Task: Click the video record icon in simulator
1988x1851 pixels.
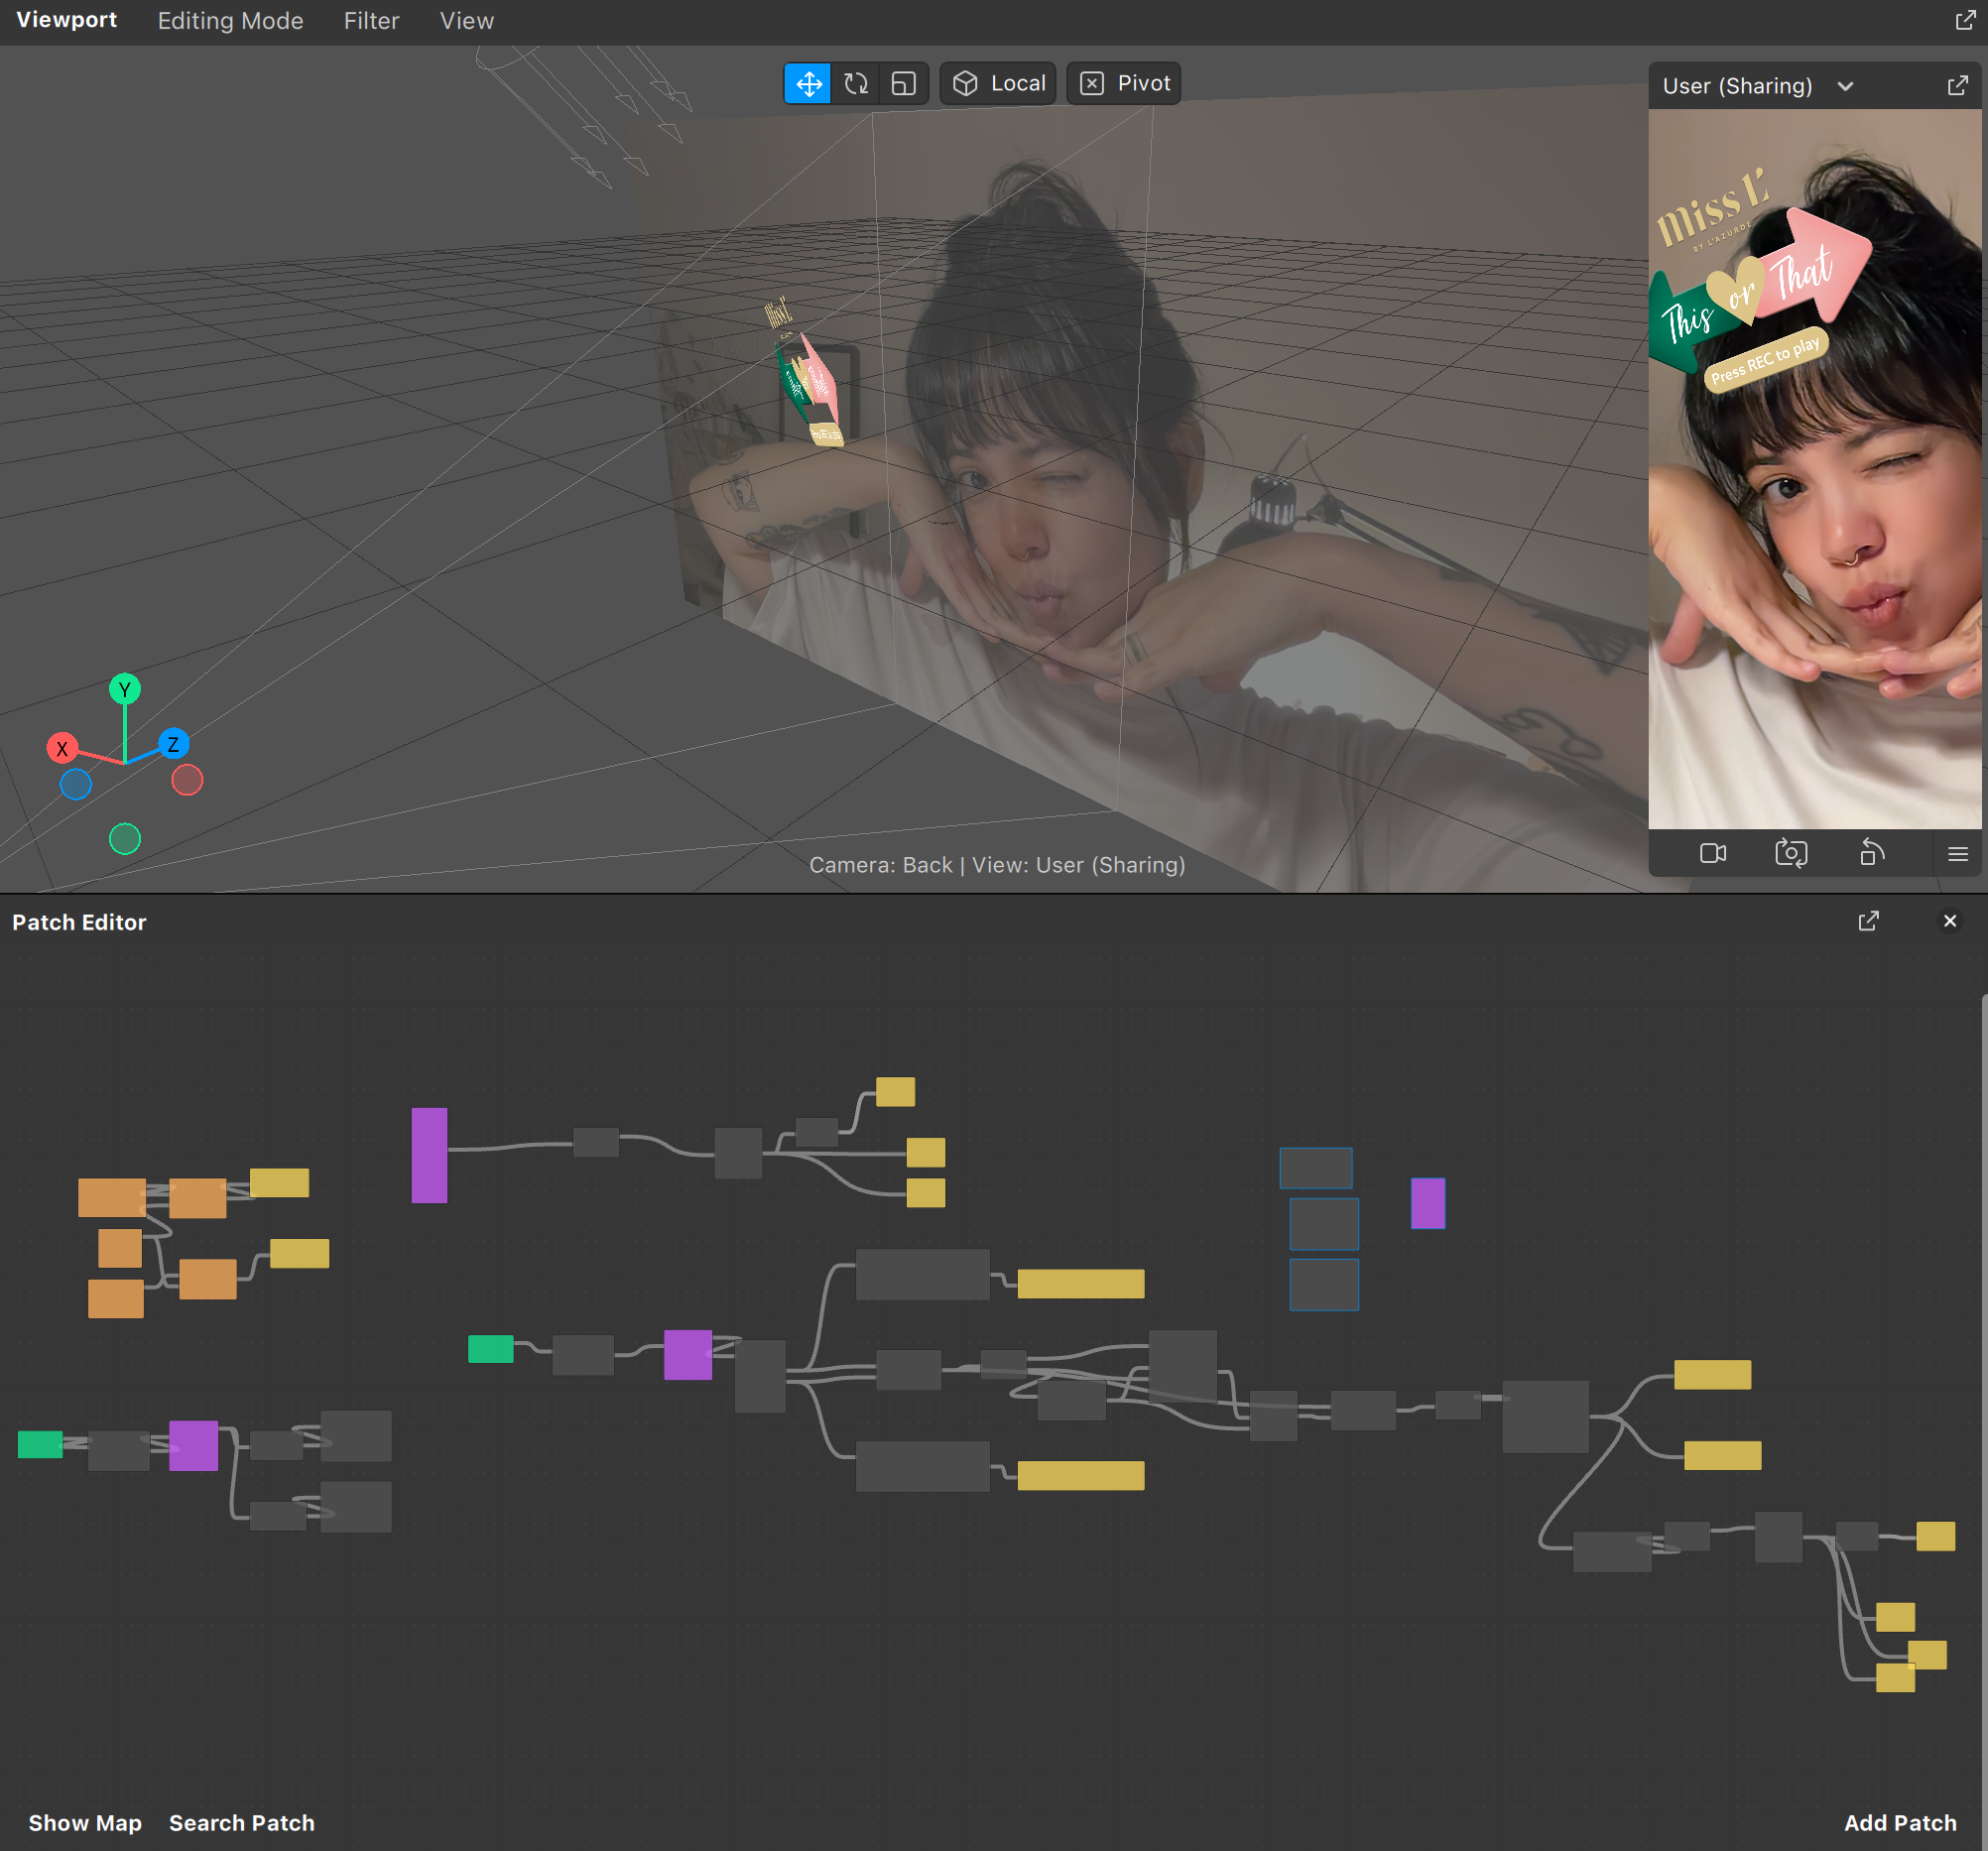Action: [1713, 854]
